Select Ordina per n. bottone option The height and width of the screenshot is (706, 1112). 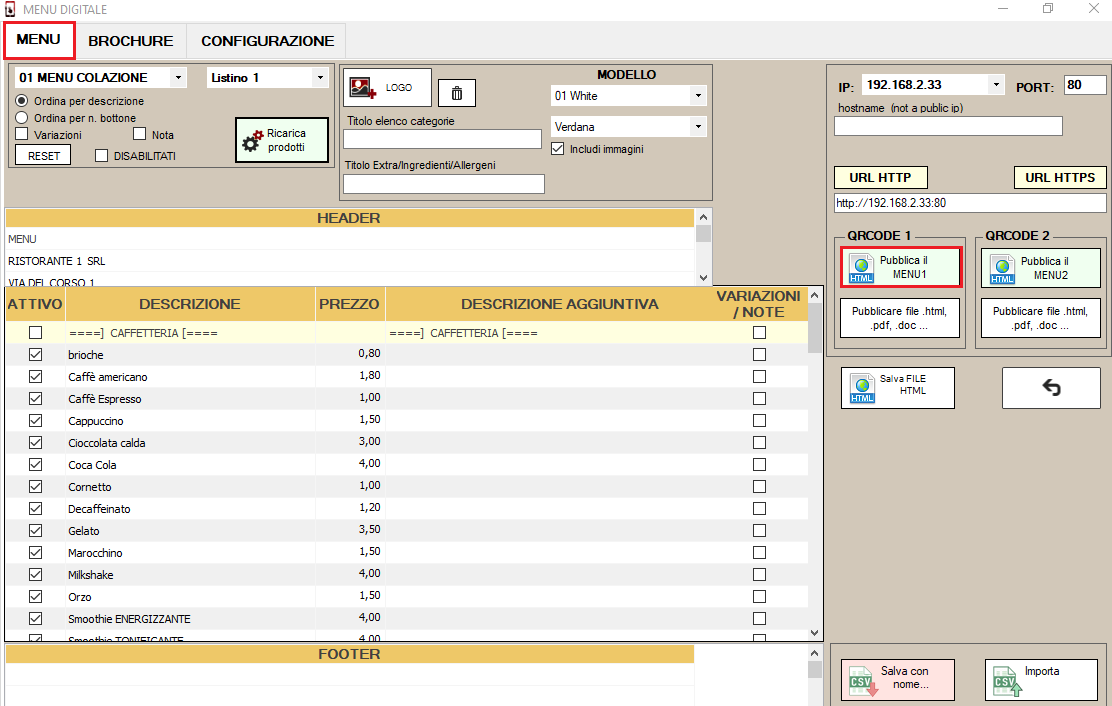(x=21, y=118)
